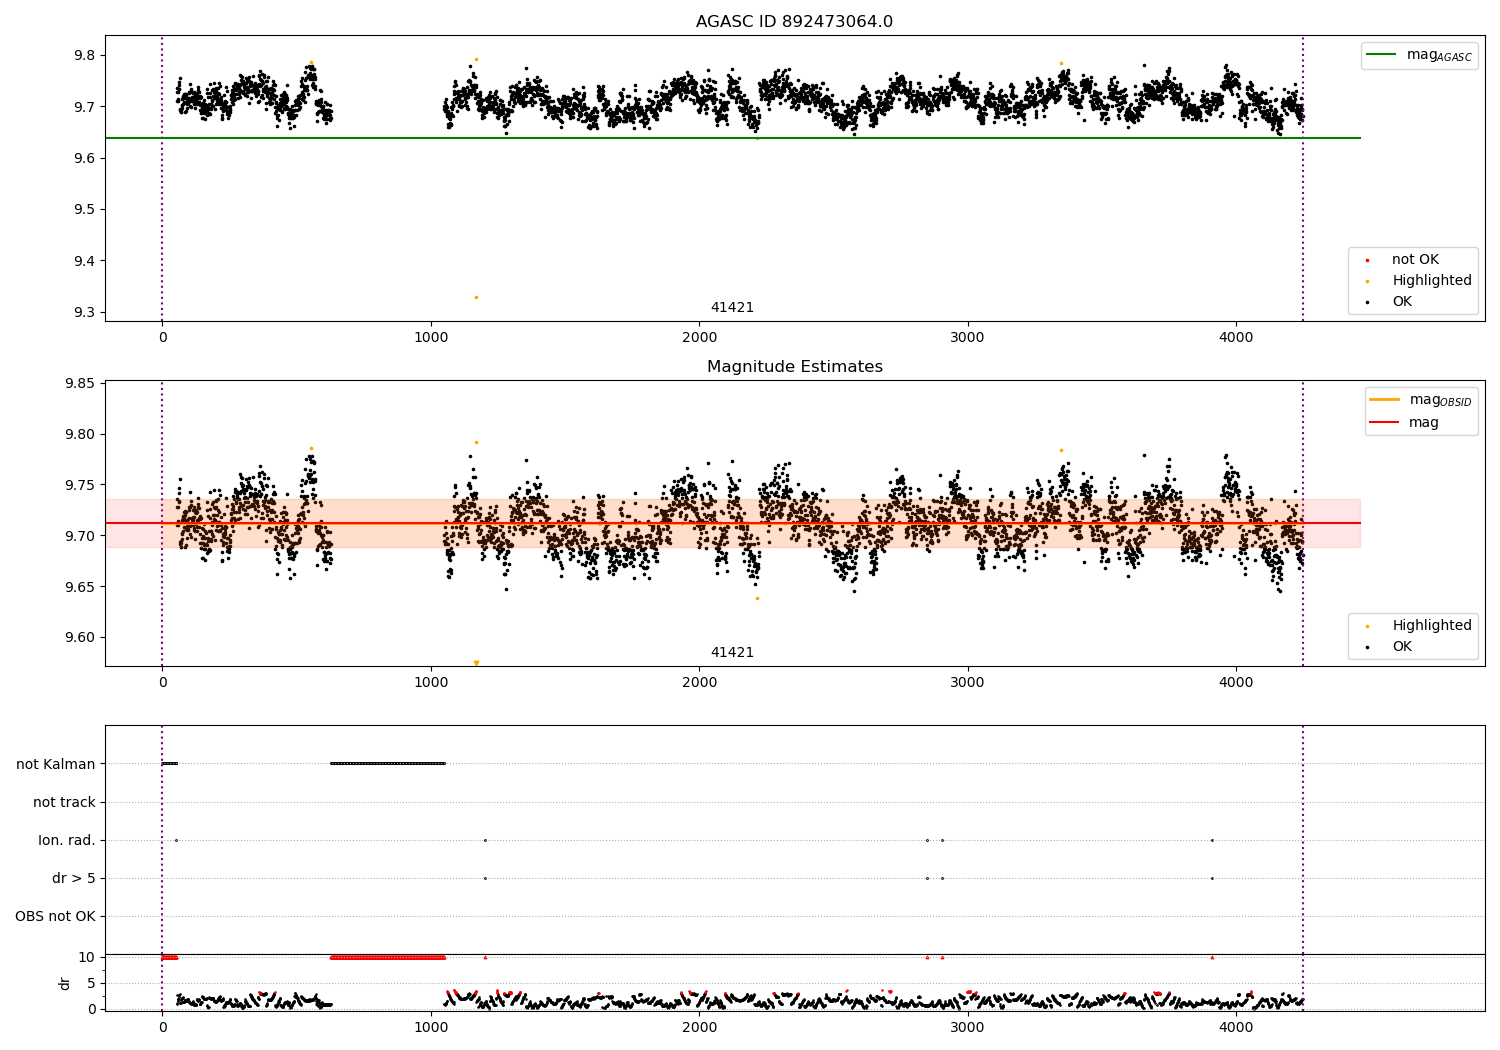Image resolution: width=1500 pixels, height=1050 pixels.
Task: Click the orange 'Highlighted' legend marker in top plot
Action: click(1367, 282)
